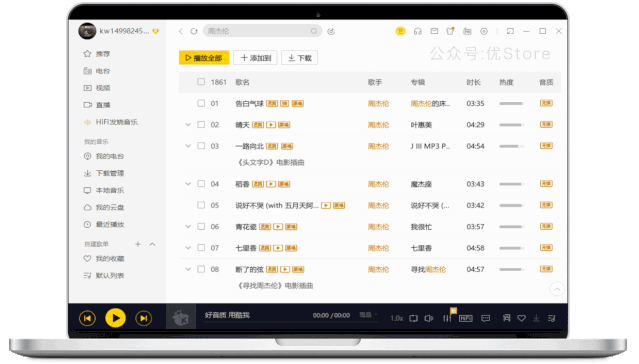639x364 pixels.
Task: Open the headphones icon in top bar
Action: tap(418, 31)
